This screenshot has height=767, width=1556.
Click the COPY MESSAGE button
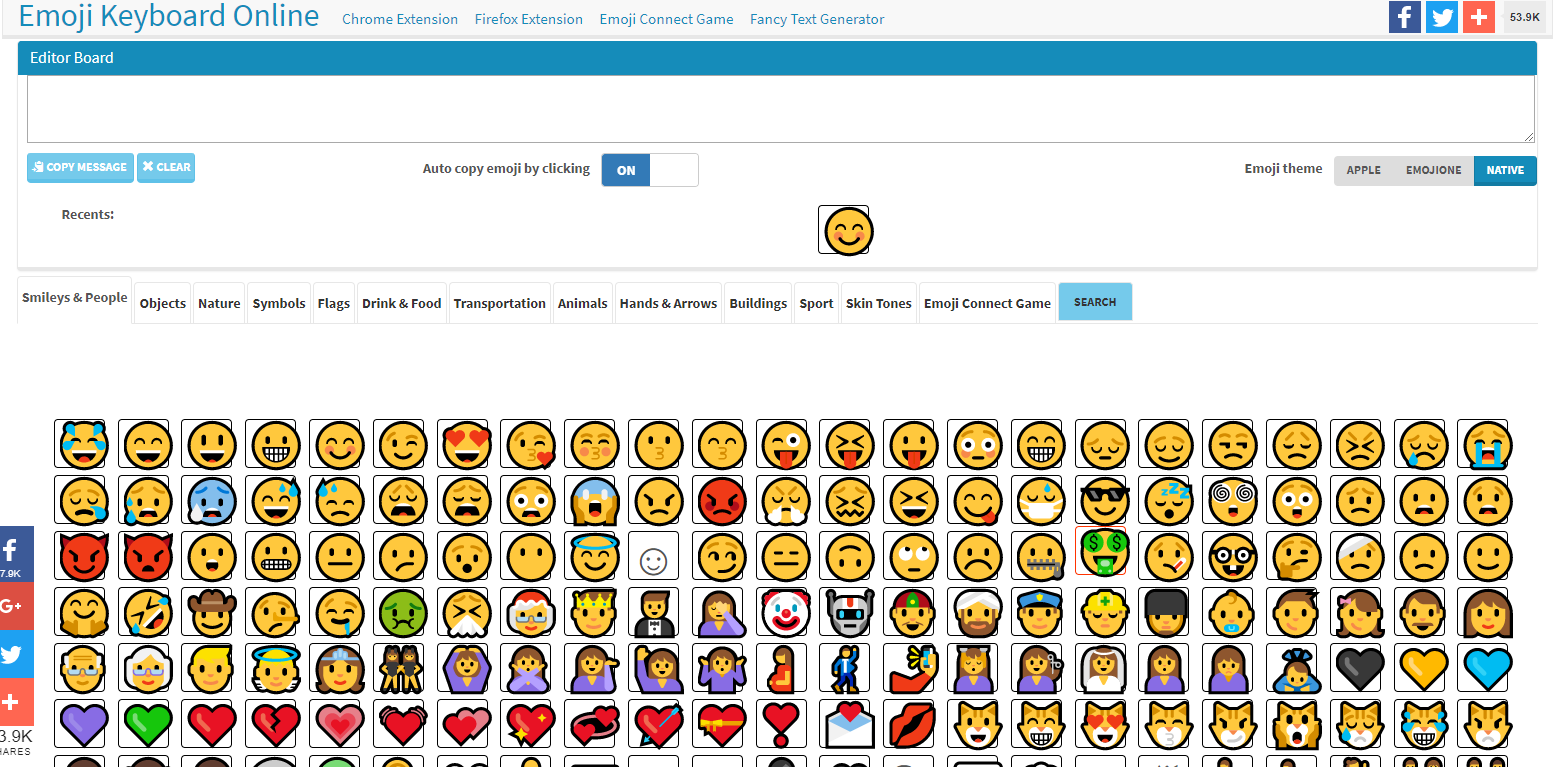click(x=80, y=167)
